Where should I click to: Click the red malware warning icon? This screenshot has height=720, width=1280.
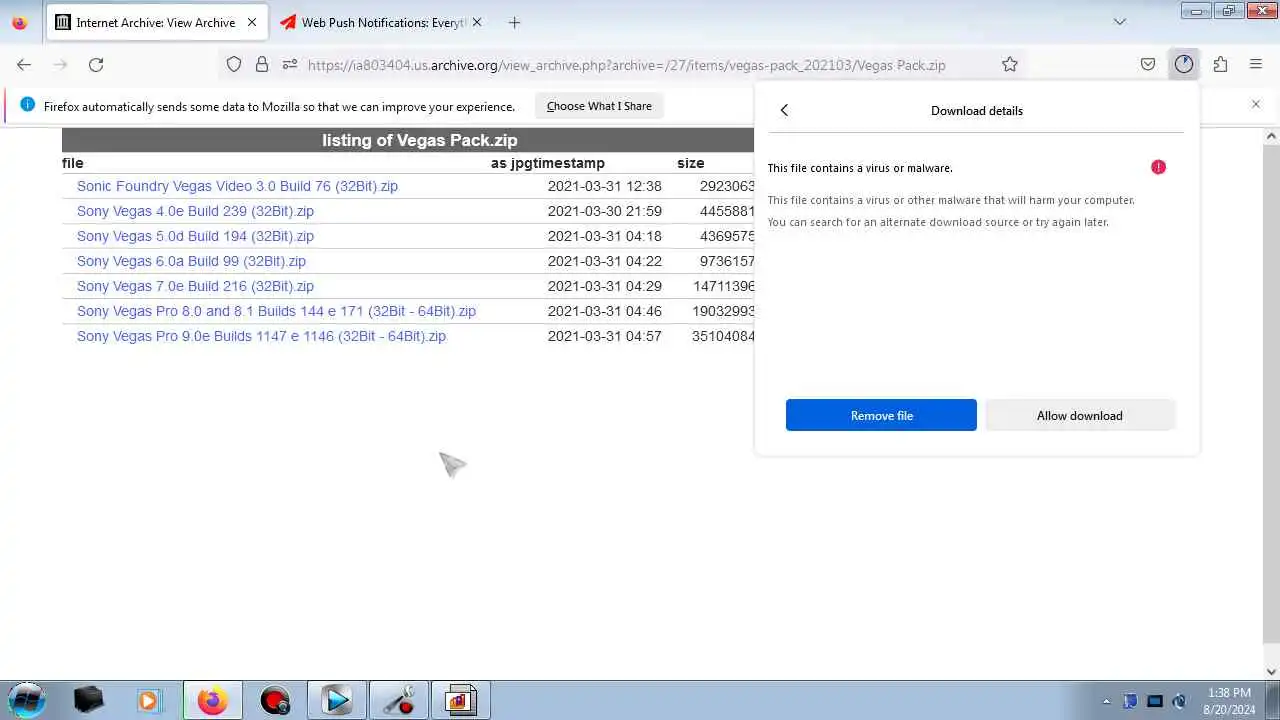pos(1158,167)
